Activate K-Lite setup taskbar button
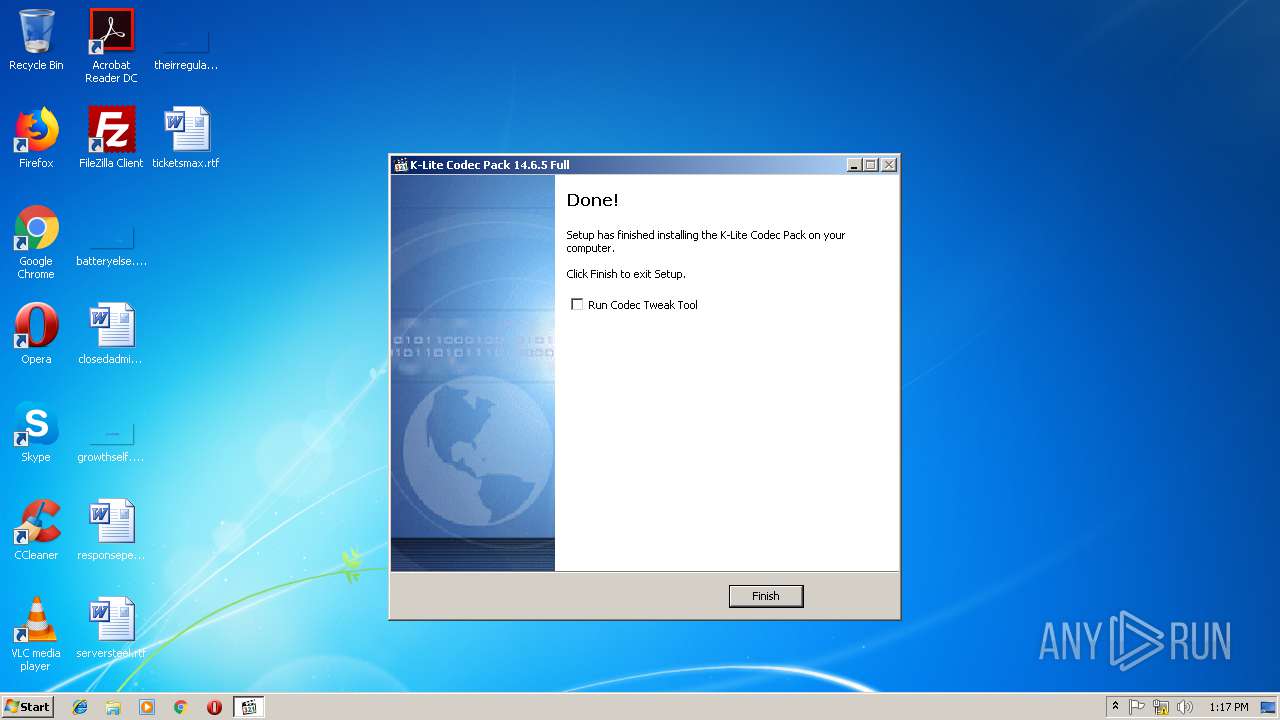Viewport: 1280px width, 720px height. click(249, 707)
